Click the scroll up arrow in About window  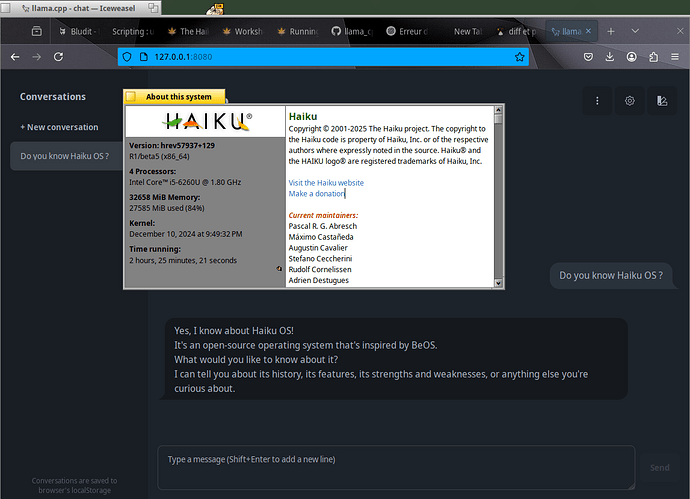coord(499,110)
